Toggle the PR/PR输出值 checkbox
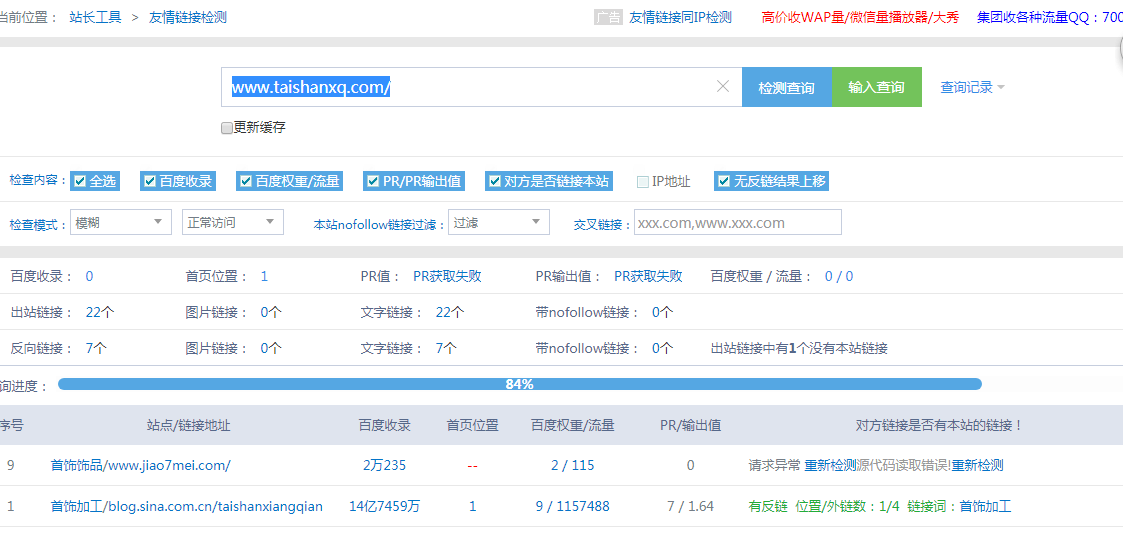This screenshot has height=538, width=1123. click(373, 181)
